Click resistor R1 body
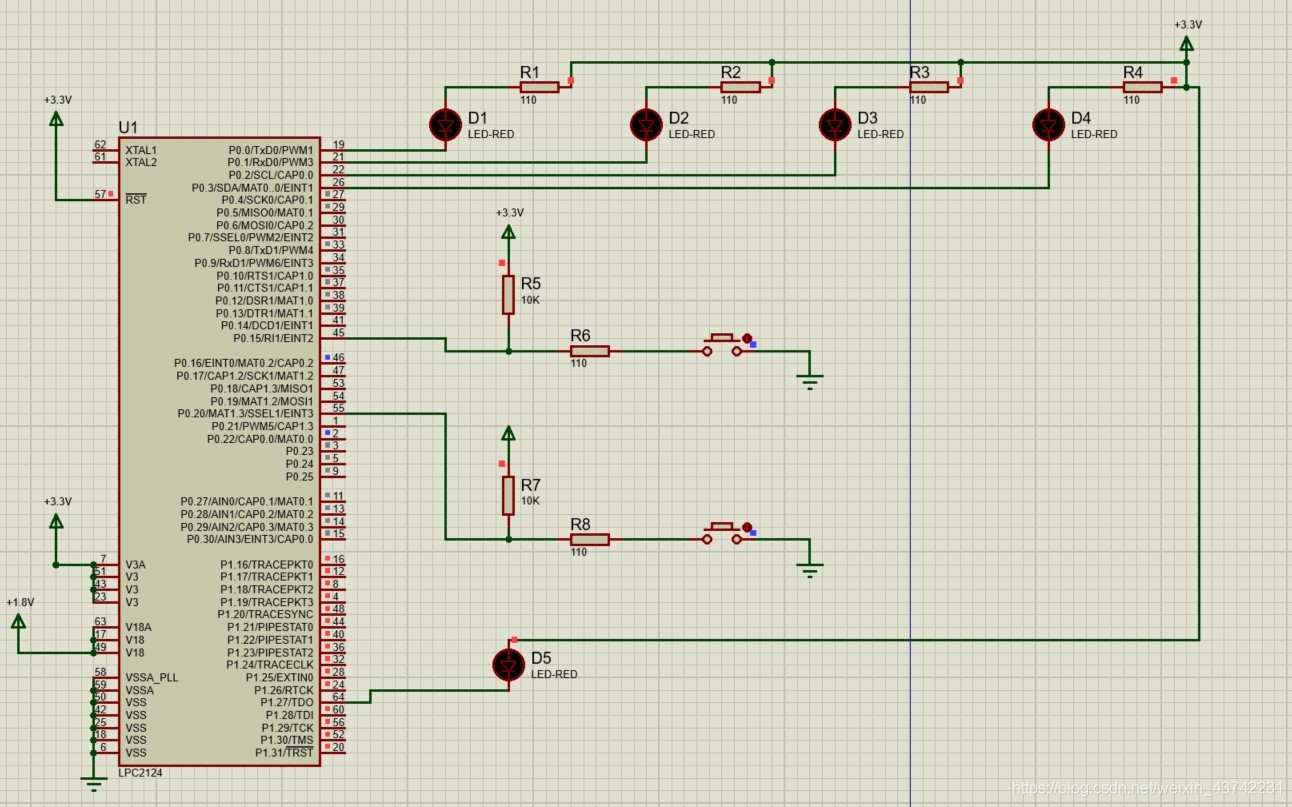This screenshot has height=807, width=1292. [539, 87]
